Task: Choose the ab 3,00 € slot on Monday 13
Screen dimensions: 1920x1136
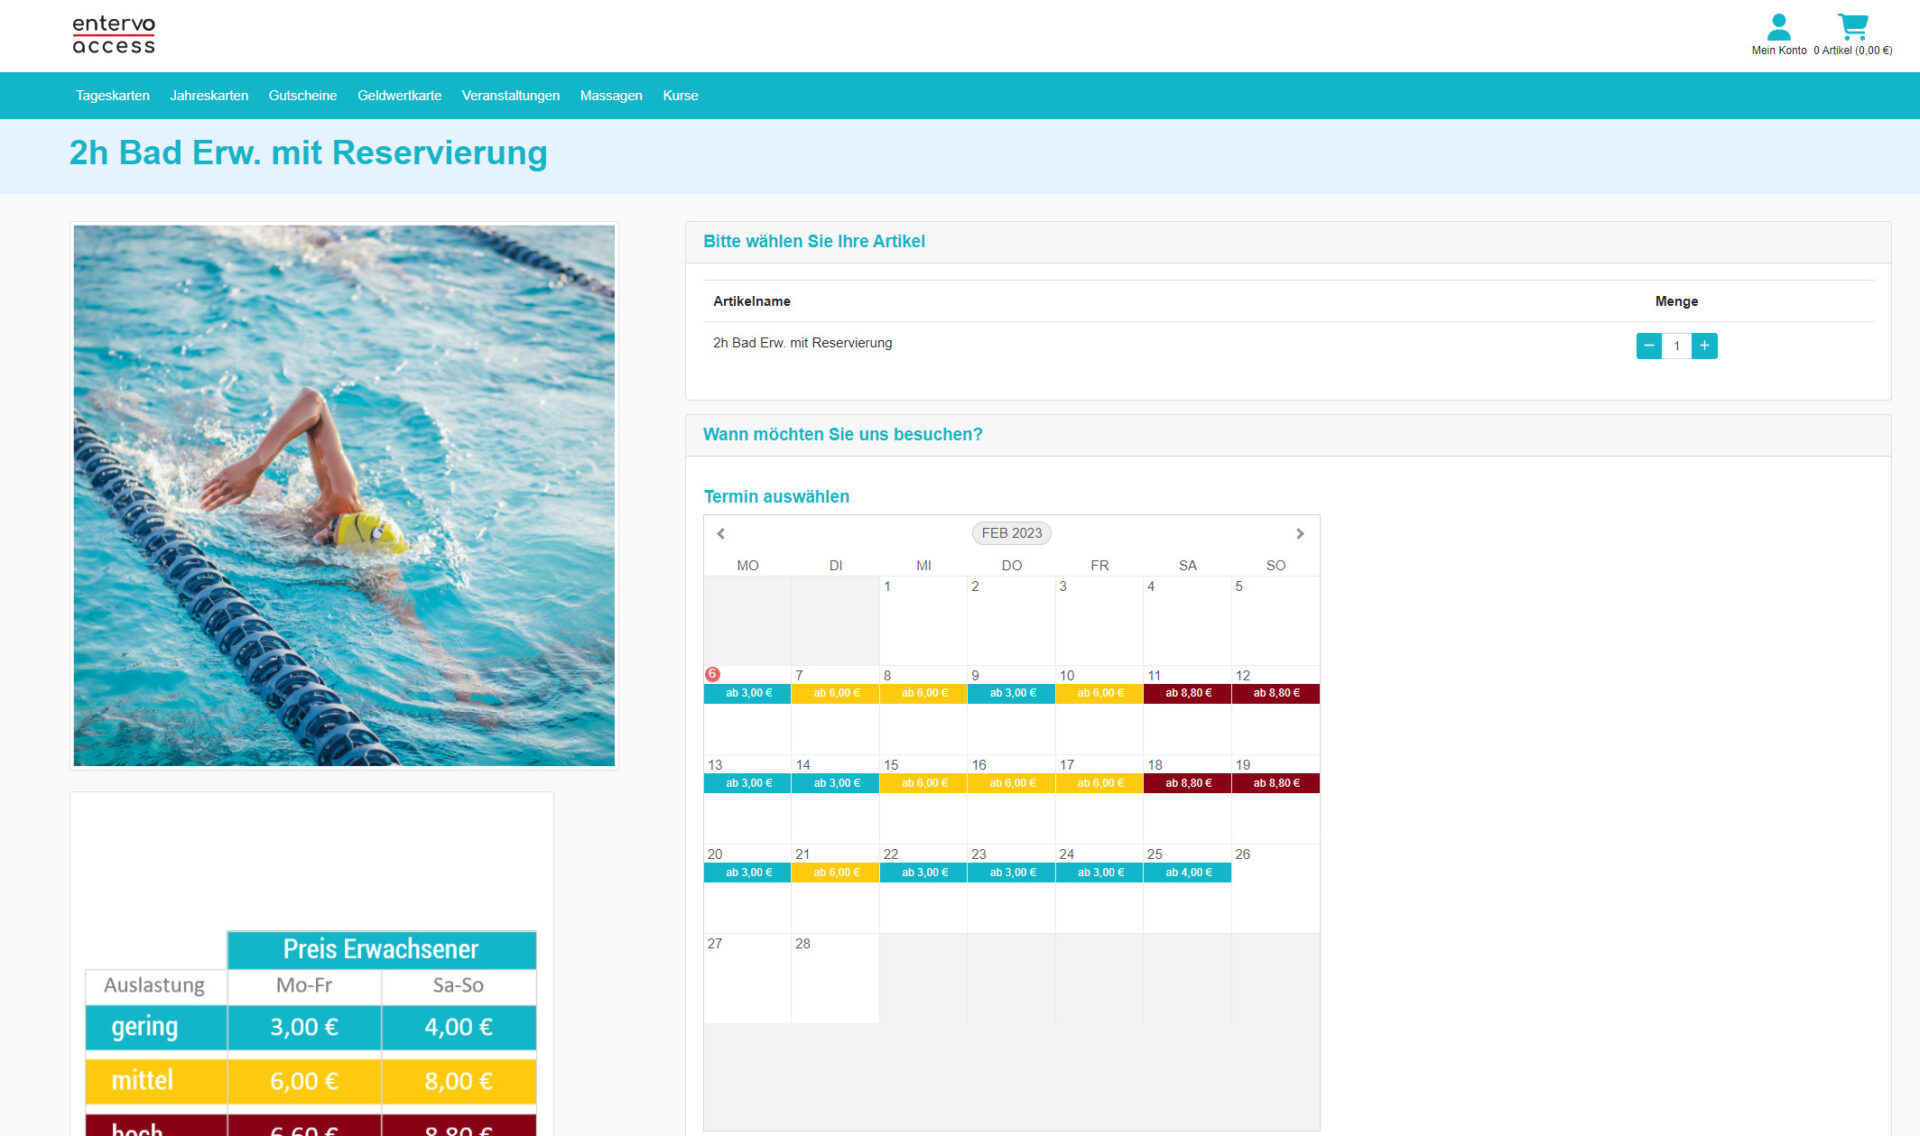Action: click(x=747, y=783)
